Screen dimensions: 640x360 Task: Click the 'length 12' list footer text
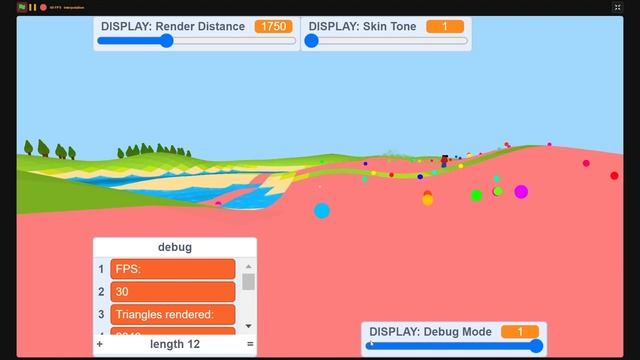175,344
